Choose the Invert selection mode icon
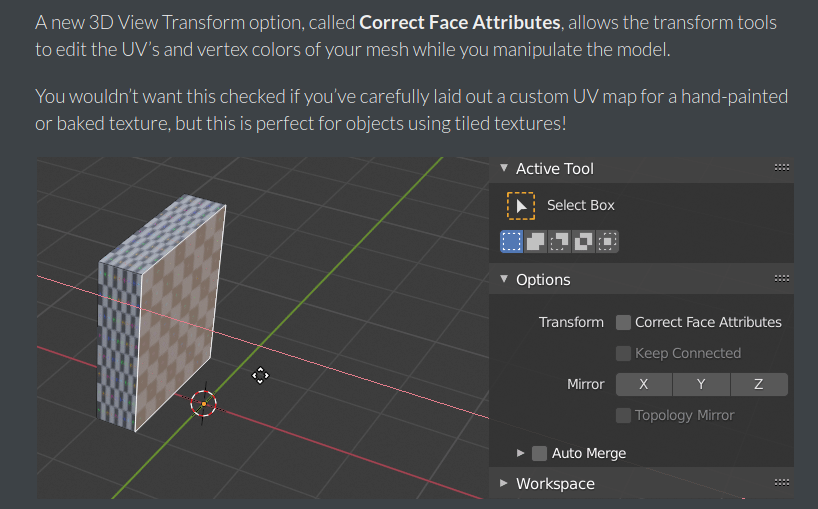Viewport: 818px width, 509px height. [583, 241]
